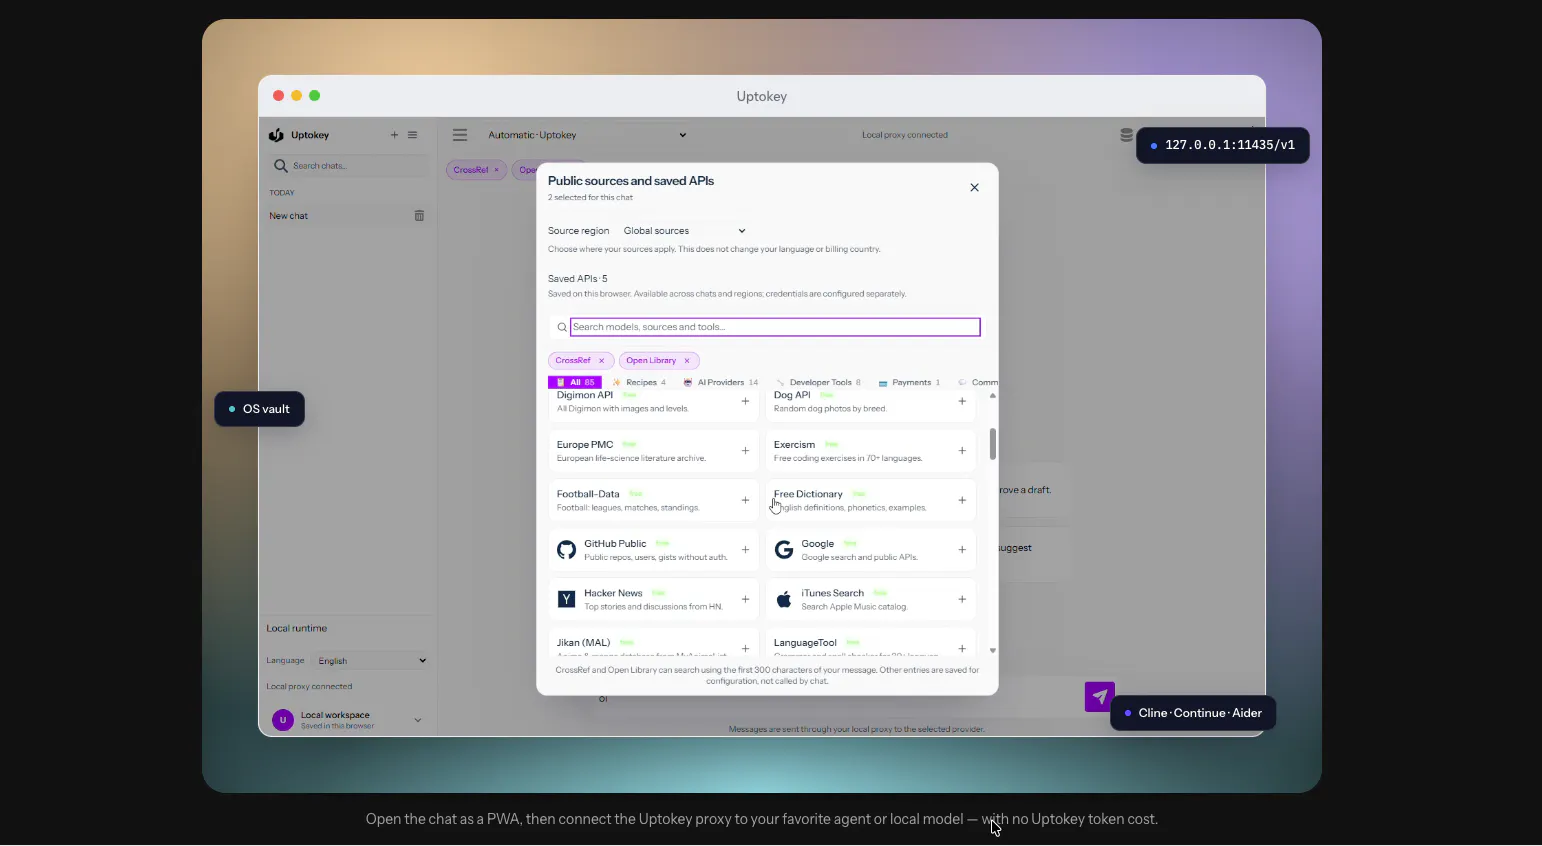Switch to the Payments tab
1542x846 pixels.
pyautogui.click(x=910, y=382)
